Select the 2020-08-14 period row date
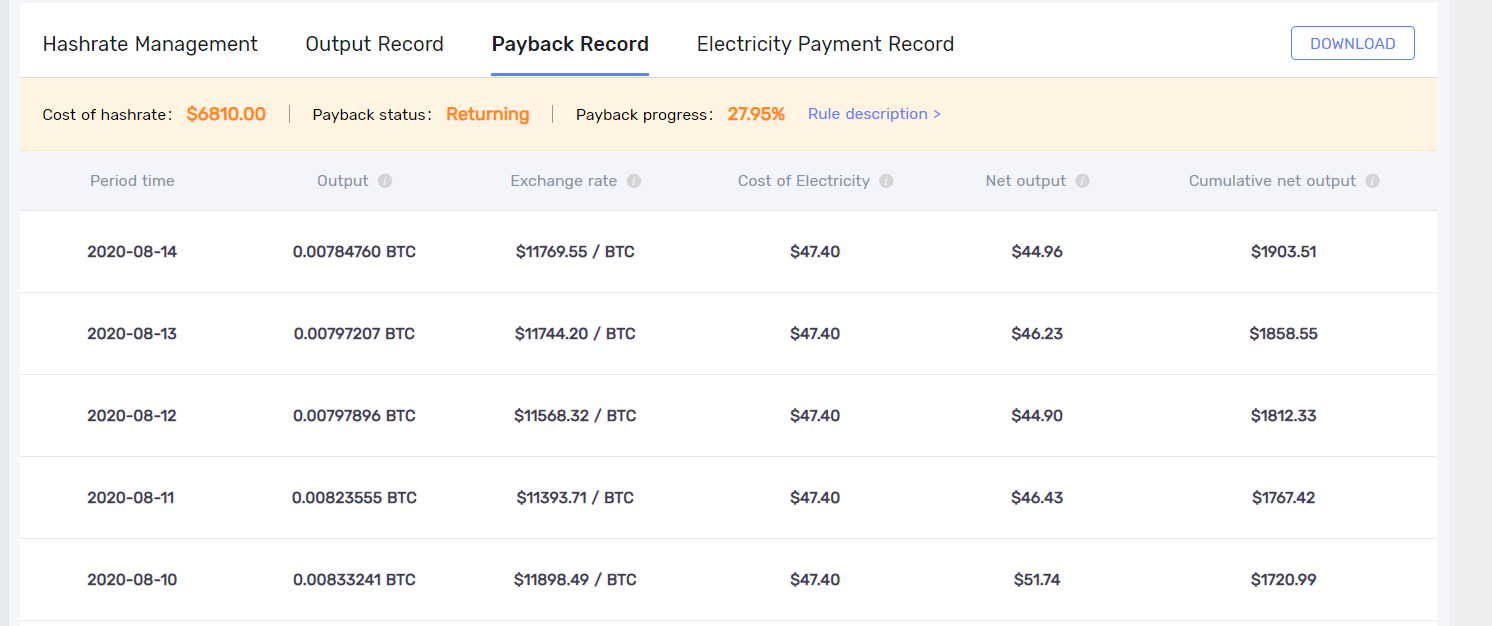This screenshot has height=626, width=1492. tap(132, 252)
